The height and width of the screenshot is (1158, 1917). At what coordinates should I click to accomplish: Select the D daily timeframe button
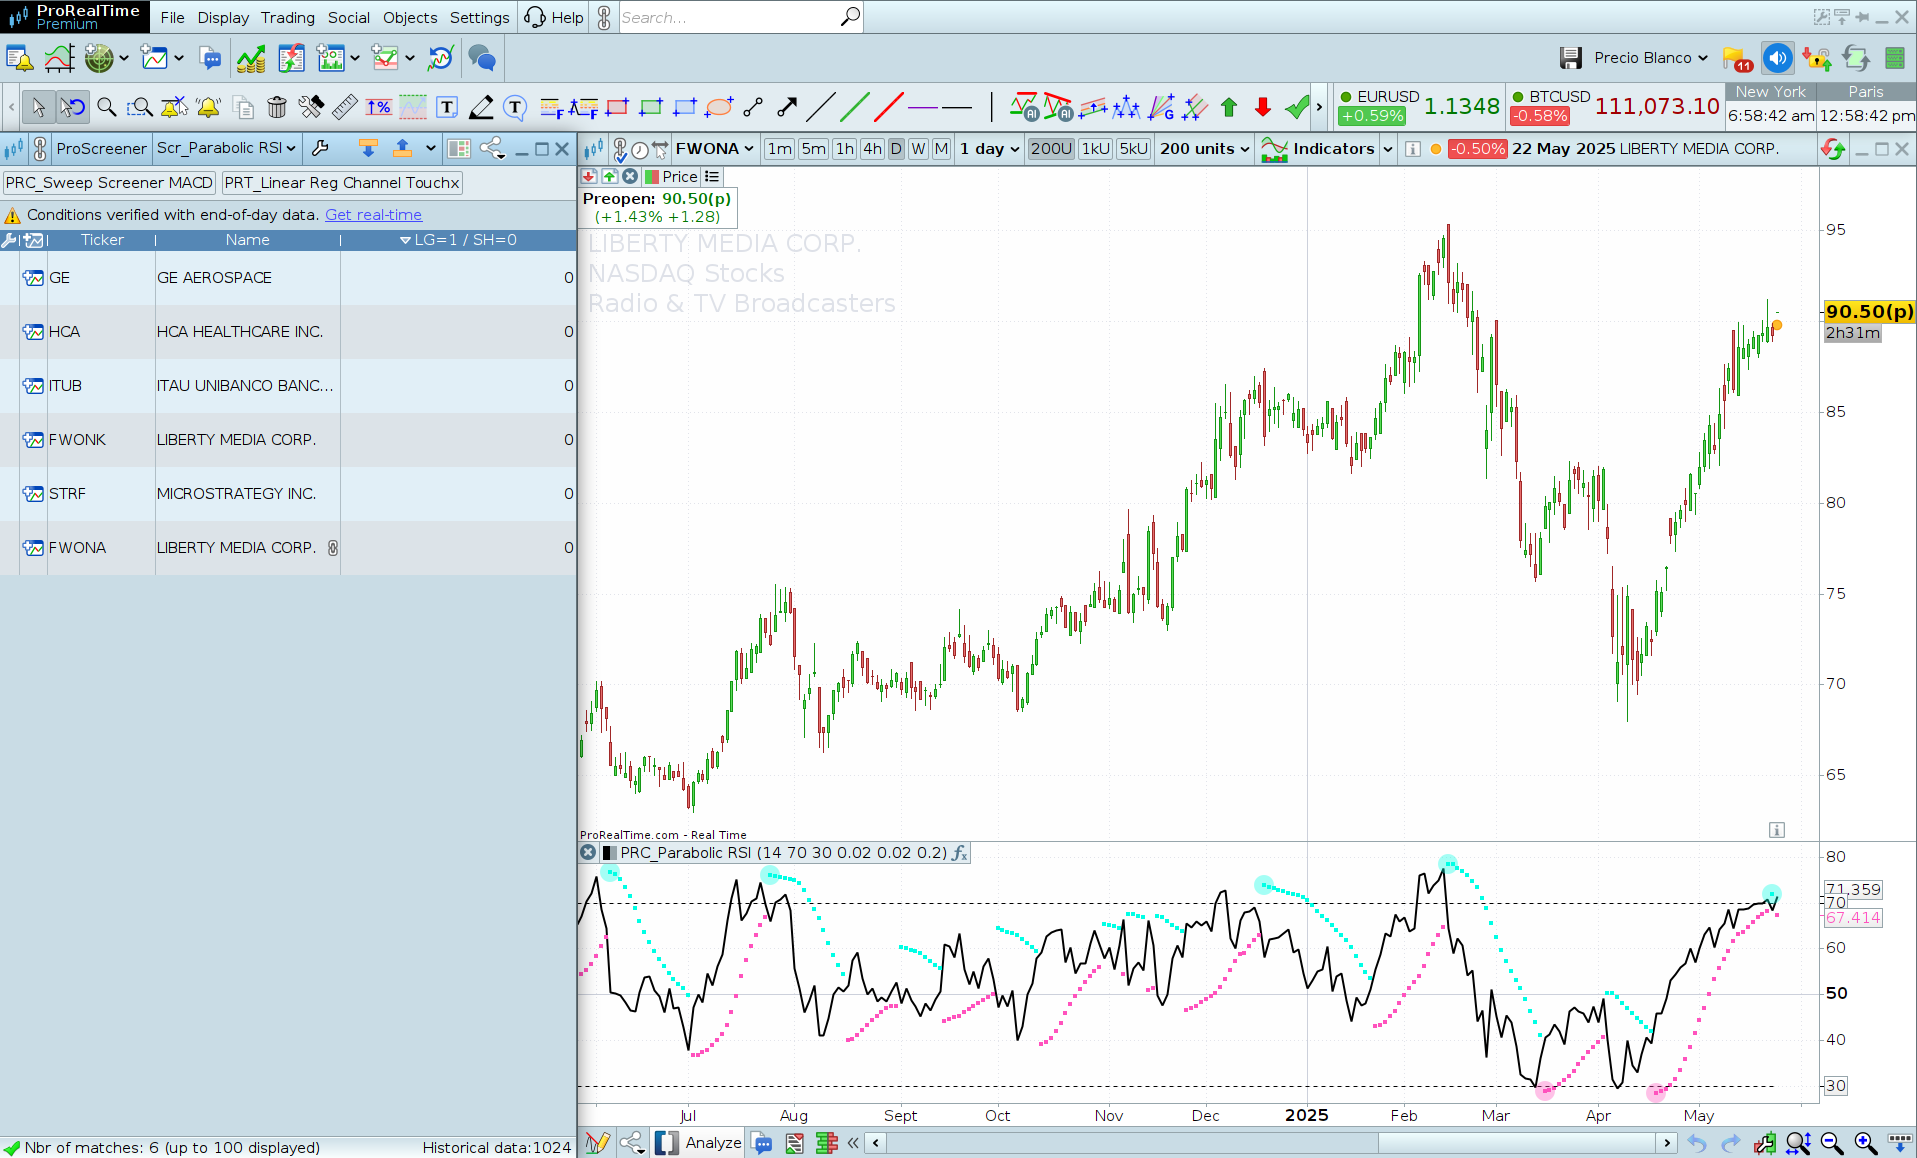(896, 148)
